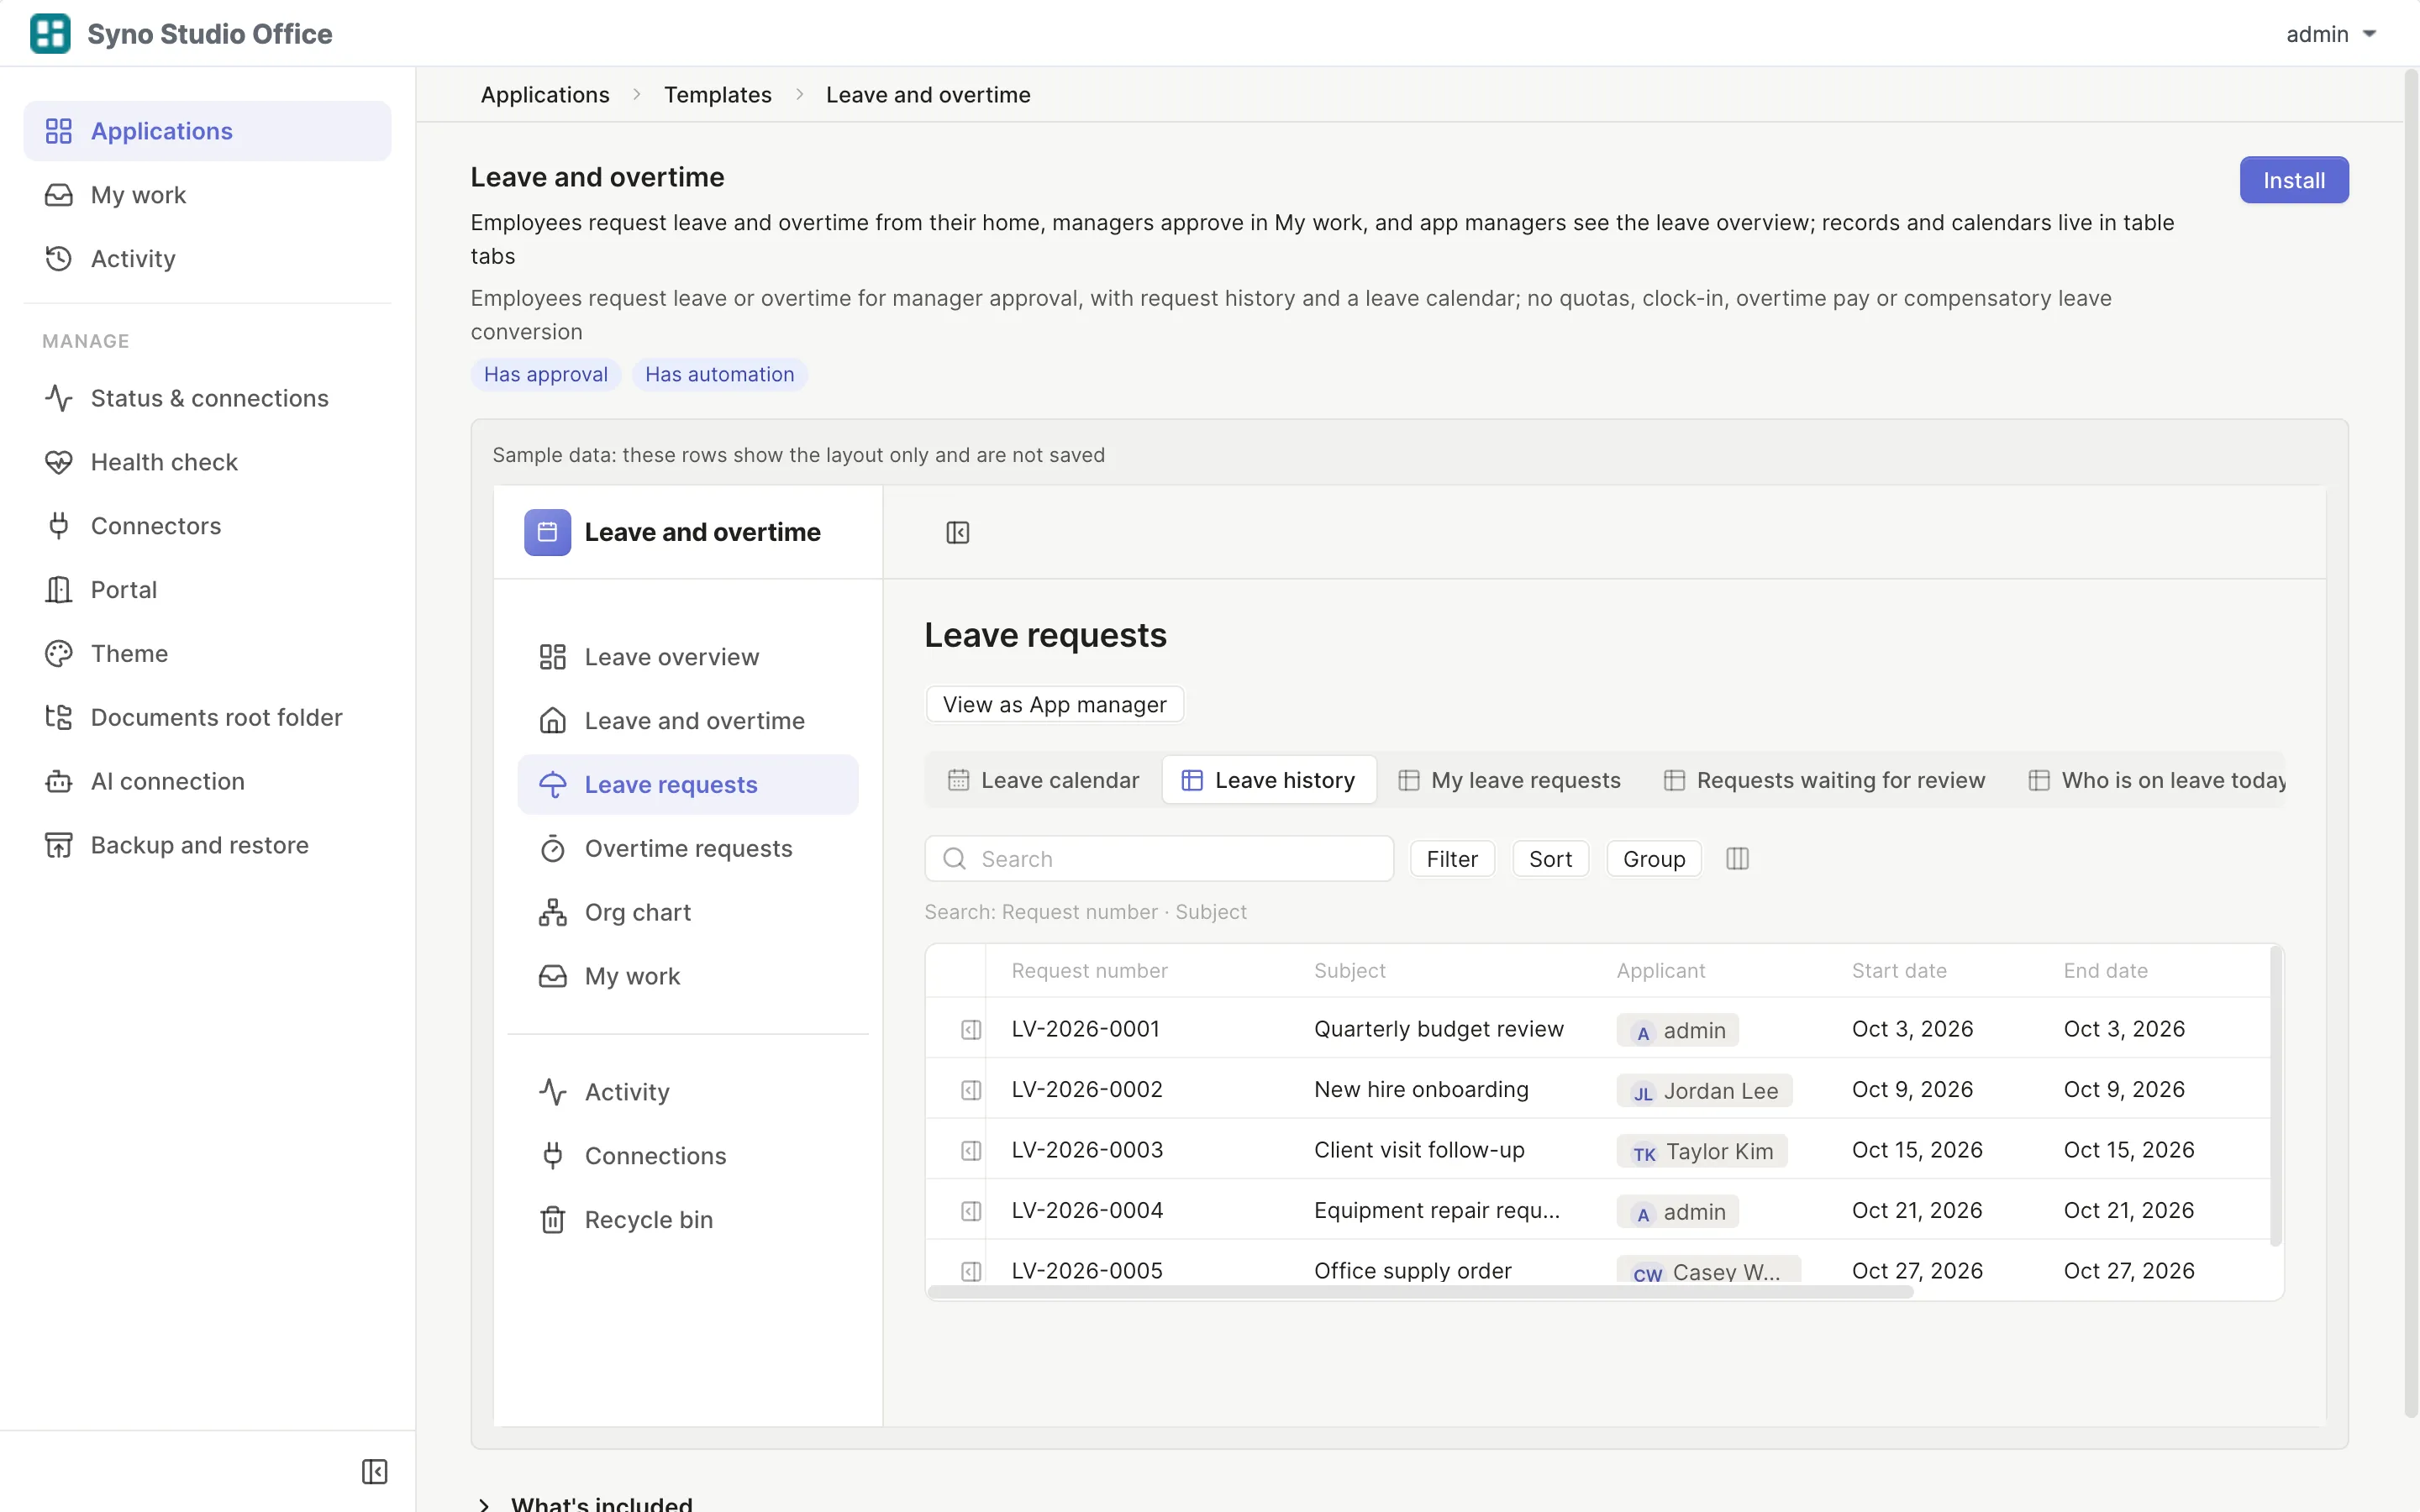Image resolution: width=2420 pixels, height=1512 pixels.
Task: Open the admin account dropdown
Action: click(2330, 34)
